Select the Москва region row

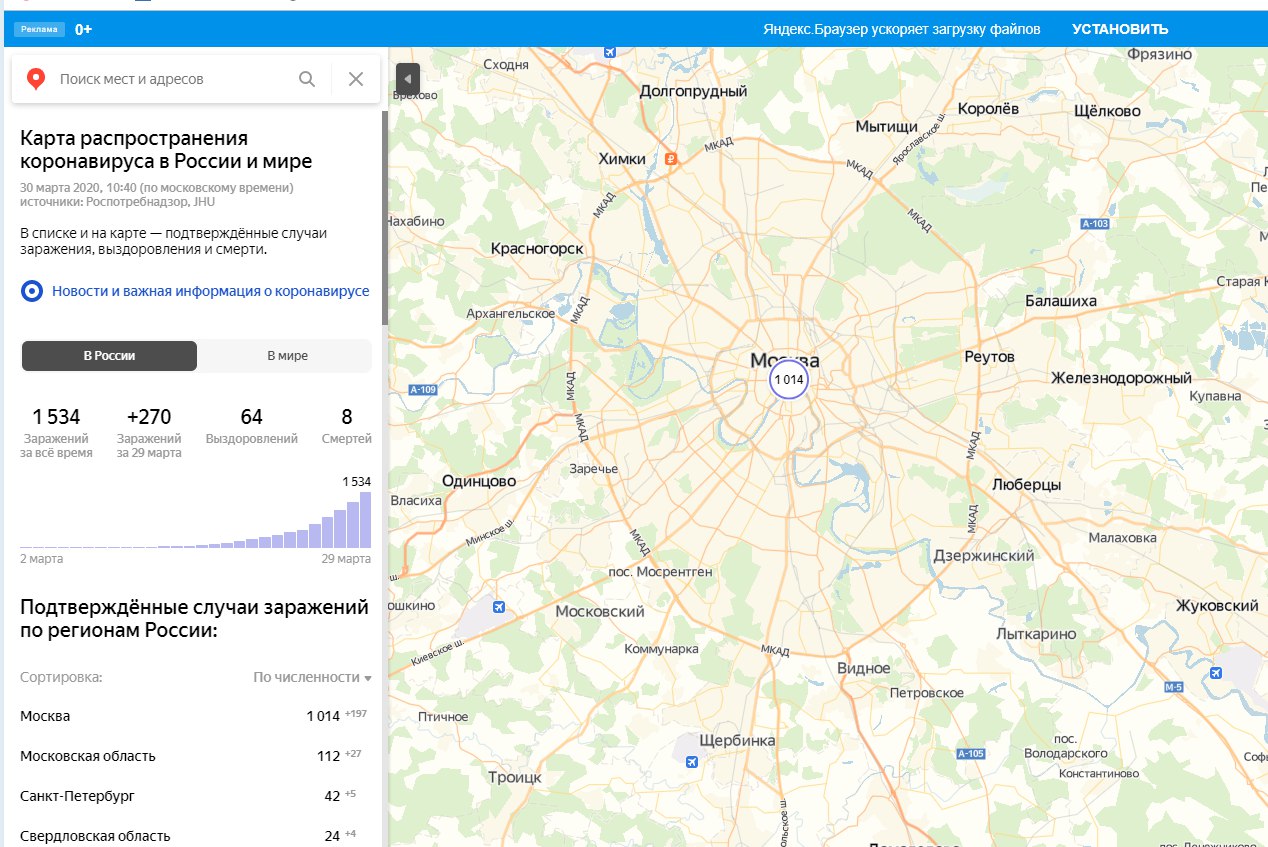click(196, 716)
